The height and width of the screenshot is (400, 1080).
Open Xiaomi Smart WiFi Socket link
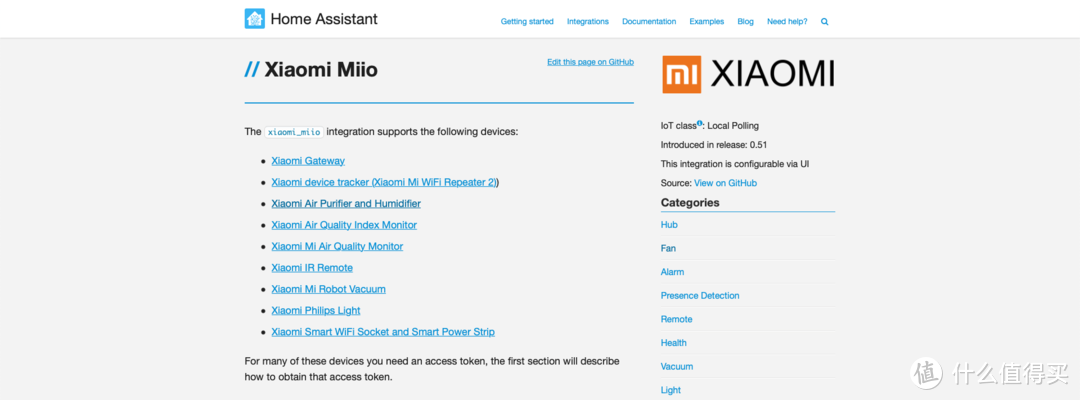(383, 332)
